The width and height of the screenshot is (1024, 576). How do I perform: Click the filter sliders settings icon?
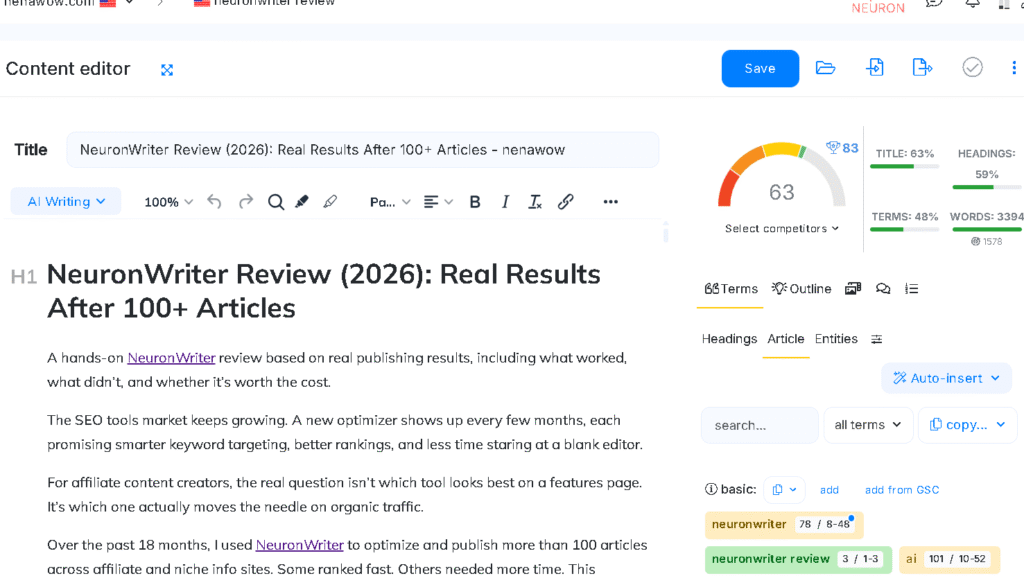point(876,339)
